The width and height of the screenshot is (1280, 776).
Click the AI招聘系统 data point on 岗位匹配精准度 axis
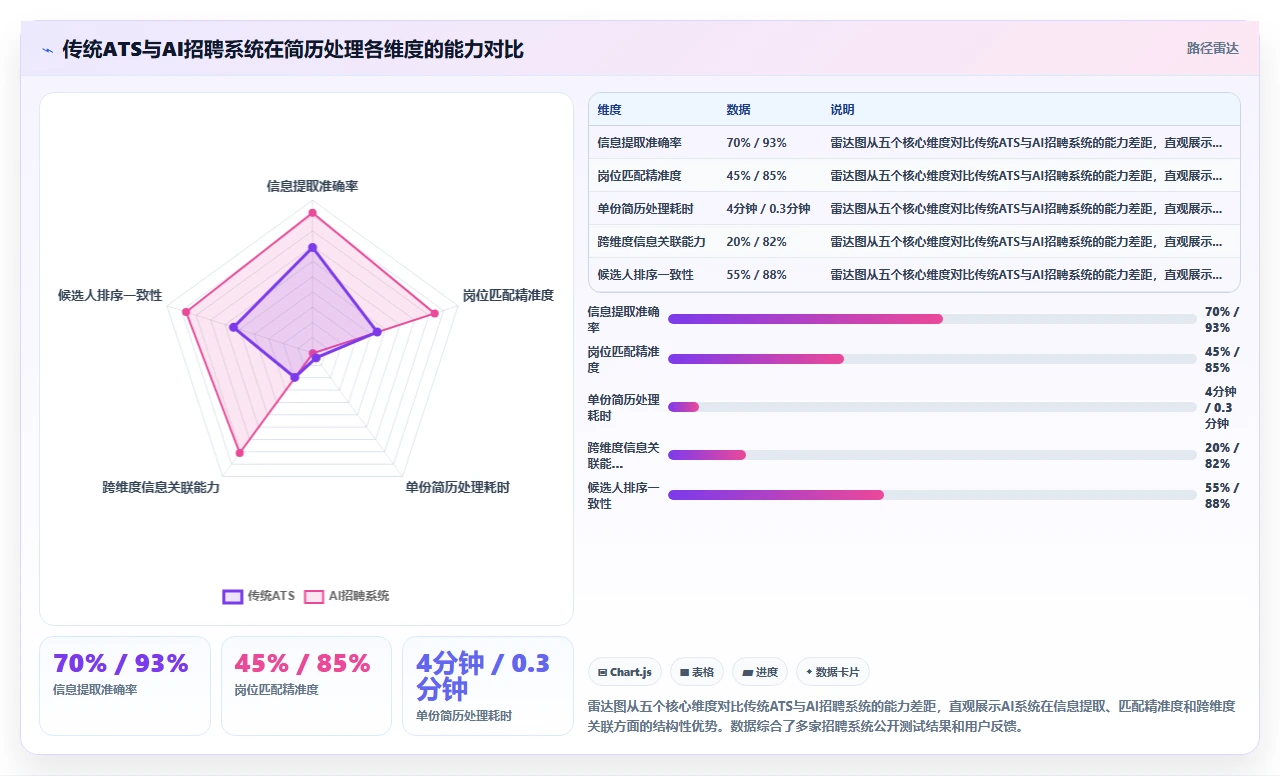click(x=435, y=313)
